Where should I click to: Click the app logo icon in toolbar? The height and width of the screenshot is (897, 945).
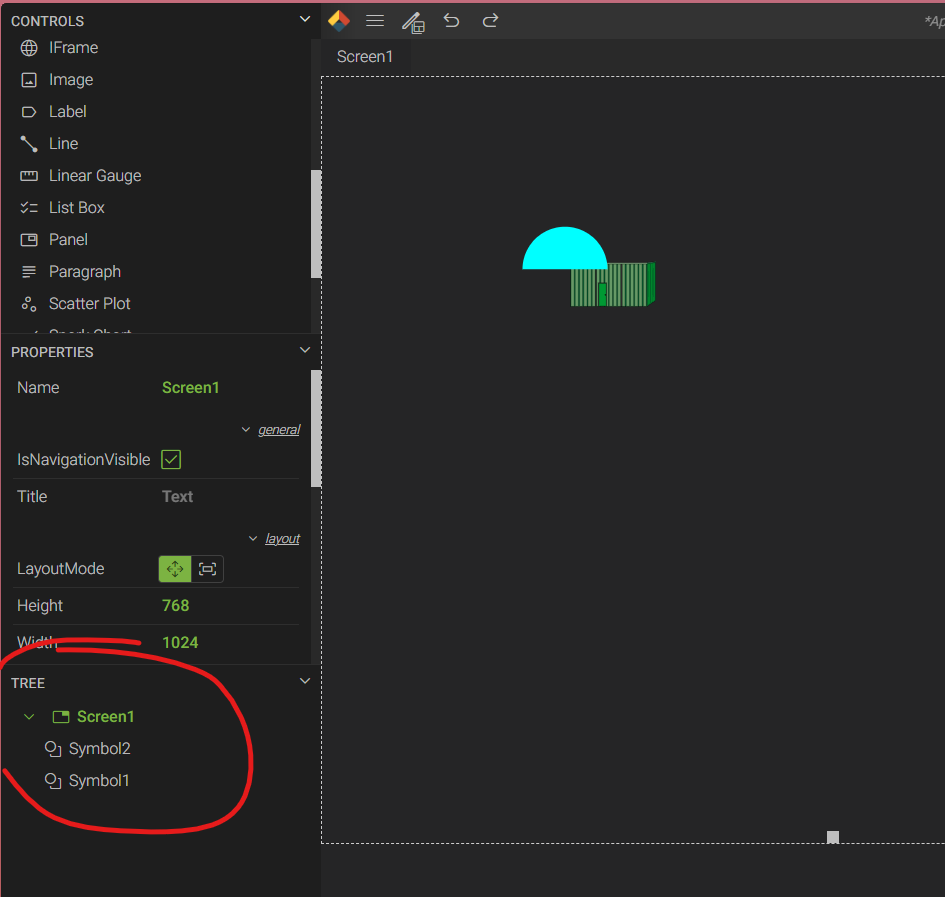pyautogui.click(x=339, y=20)
